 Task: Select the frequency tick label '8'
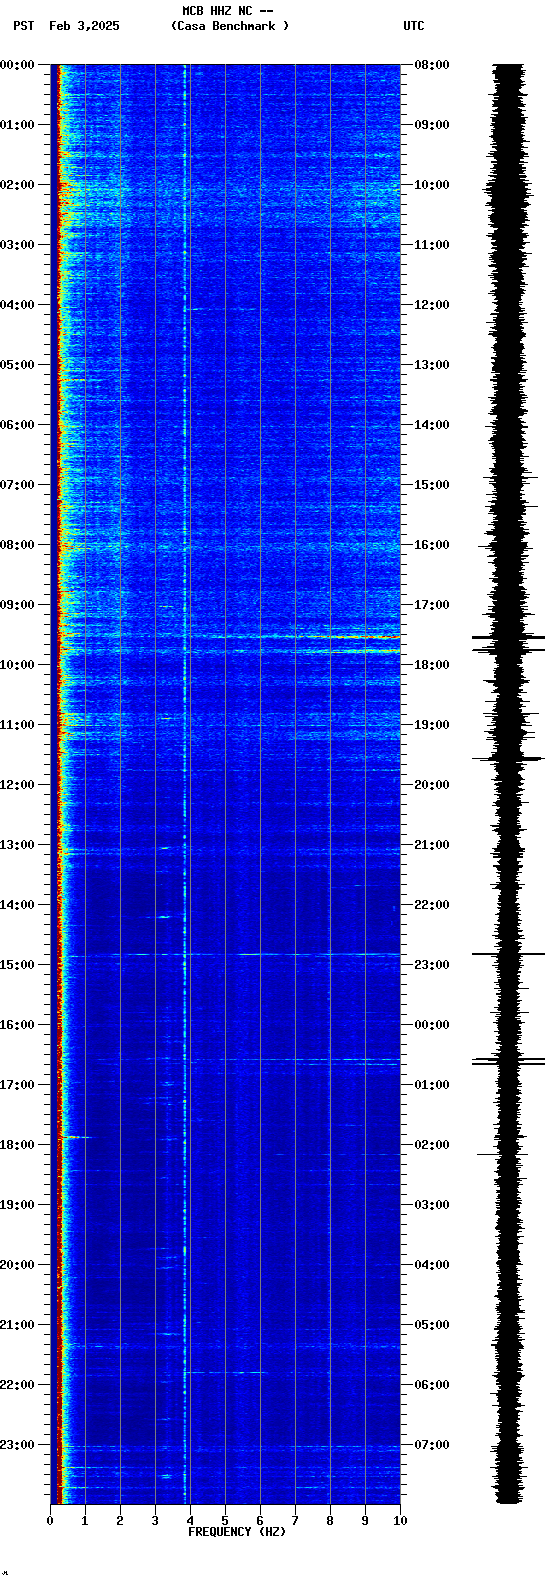[330, 1521]
